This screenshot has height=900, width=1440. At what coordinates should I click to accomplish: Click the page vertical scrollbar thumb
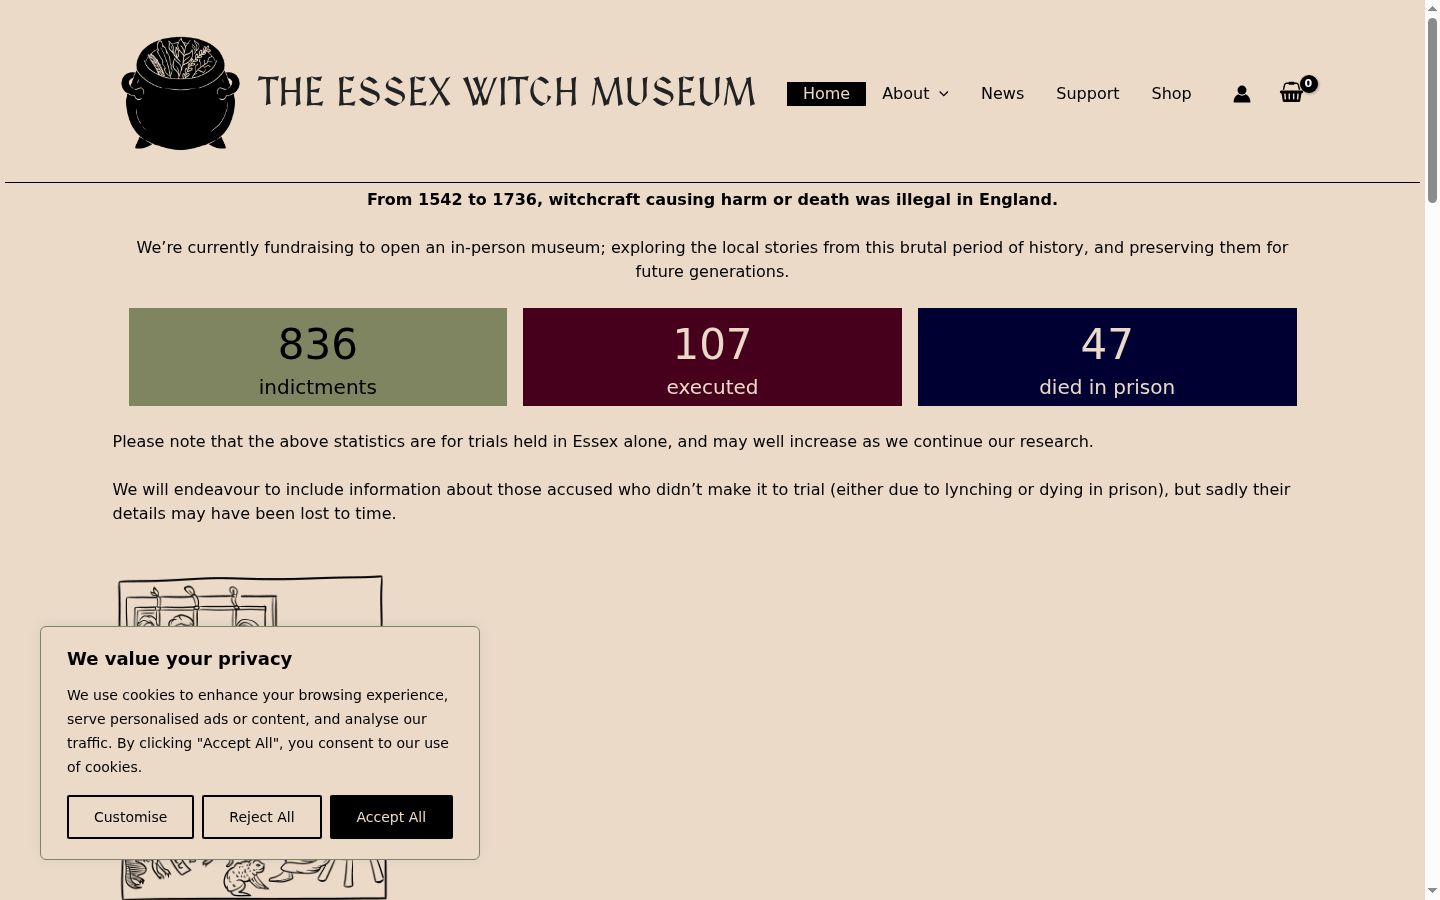(x=1432, y=110)
